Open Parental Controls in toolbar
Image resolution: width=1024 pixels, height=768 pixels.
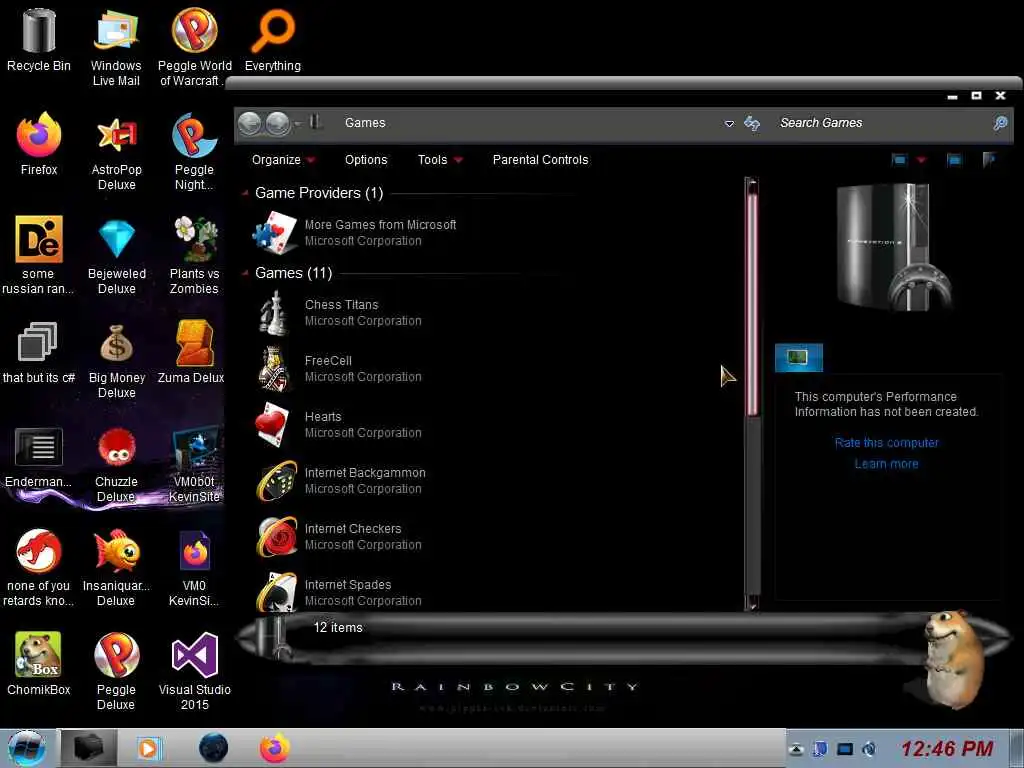tap(540, 160)
